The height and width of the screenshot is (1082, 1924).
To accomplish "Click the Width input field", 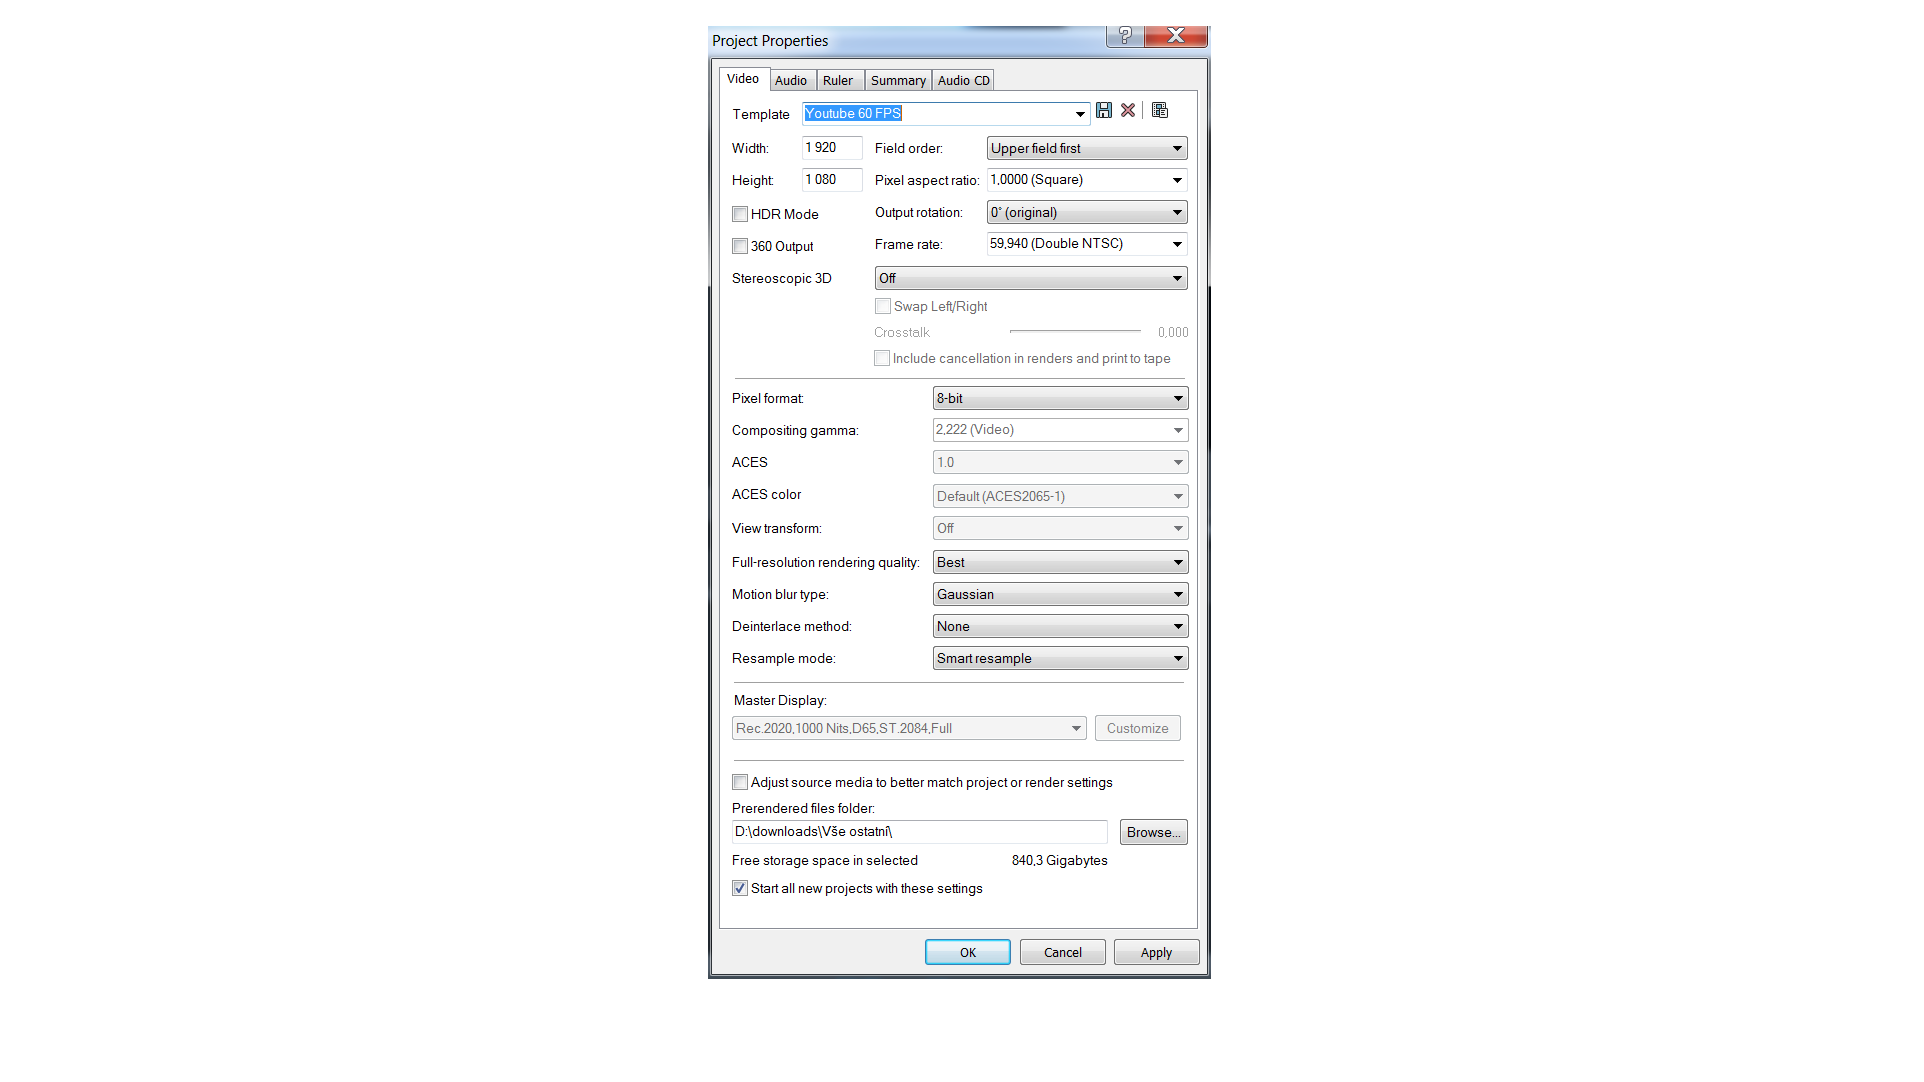I will [830, 148].
